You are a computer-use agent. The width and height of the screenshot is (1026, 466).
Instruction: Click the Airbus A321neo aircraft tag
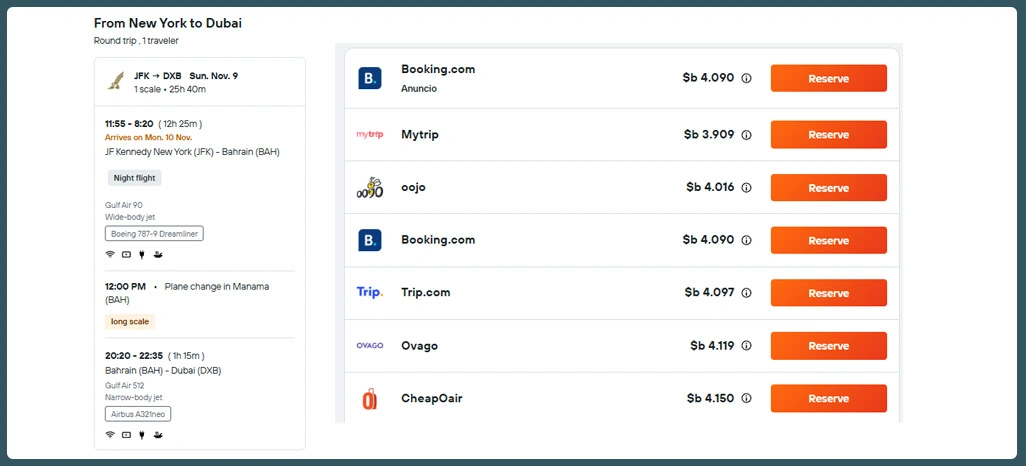tap(138, 414)
